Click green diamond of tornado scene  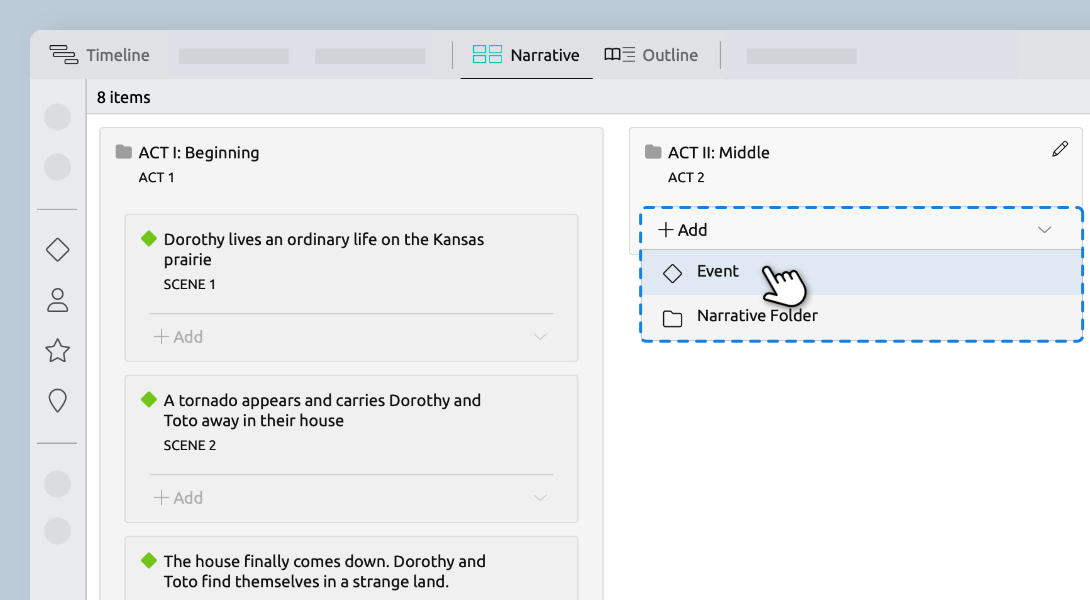tap(149, 400)
